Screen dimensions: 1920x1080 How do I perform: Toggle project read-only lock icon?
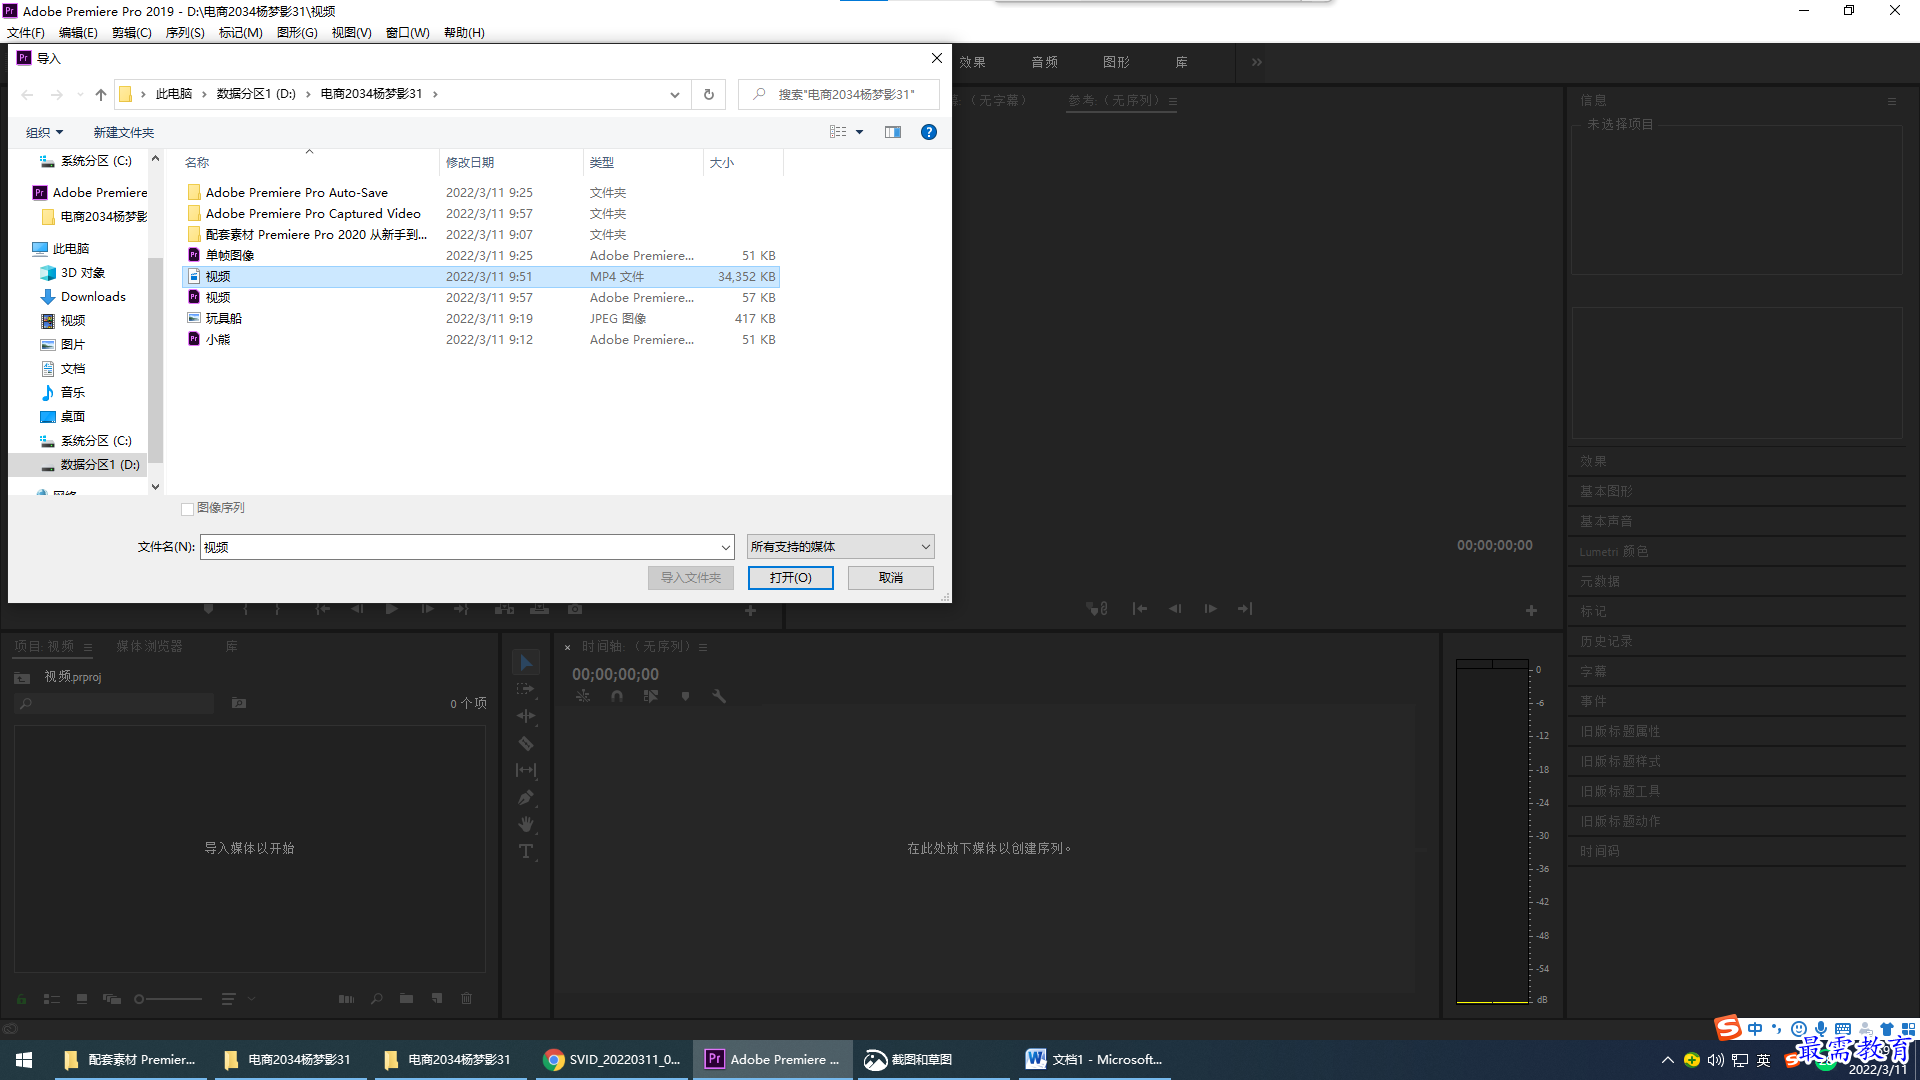pyautogui.click(x=21, y=998)
